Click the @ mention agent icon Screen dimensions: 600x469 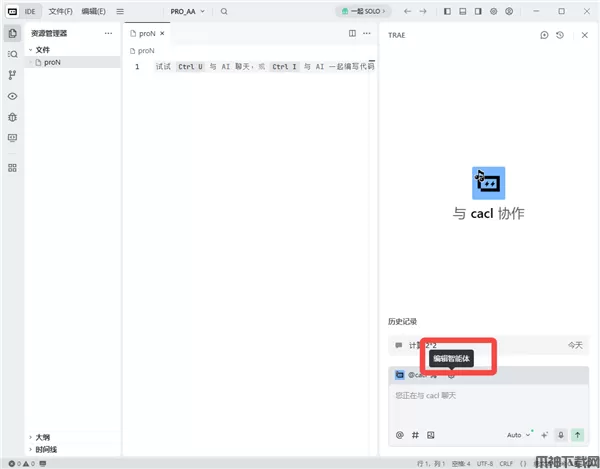(x=399, y=435)
